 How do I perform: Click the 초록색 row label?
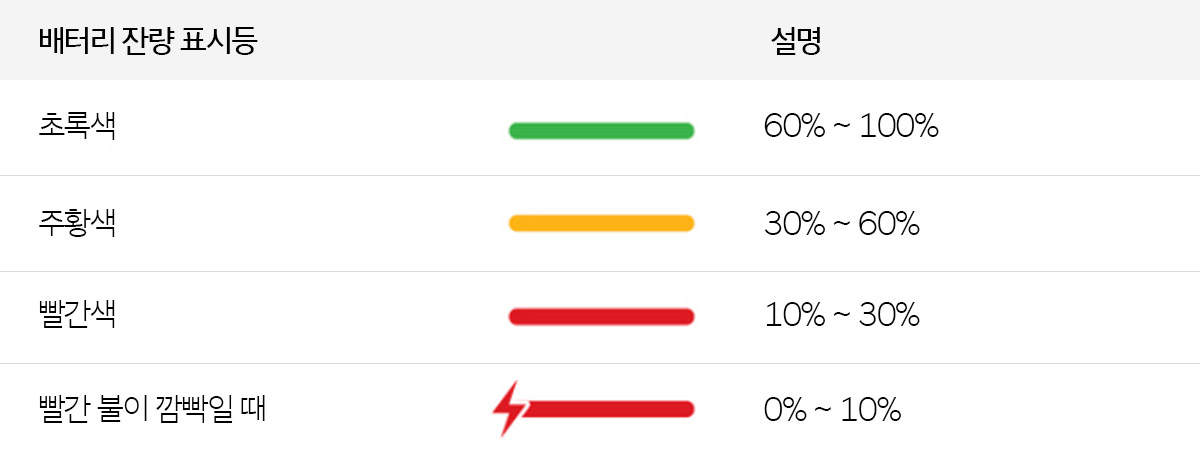(77, 126)
